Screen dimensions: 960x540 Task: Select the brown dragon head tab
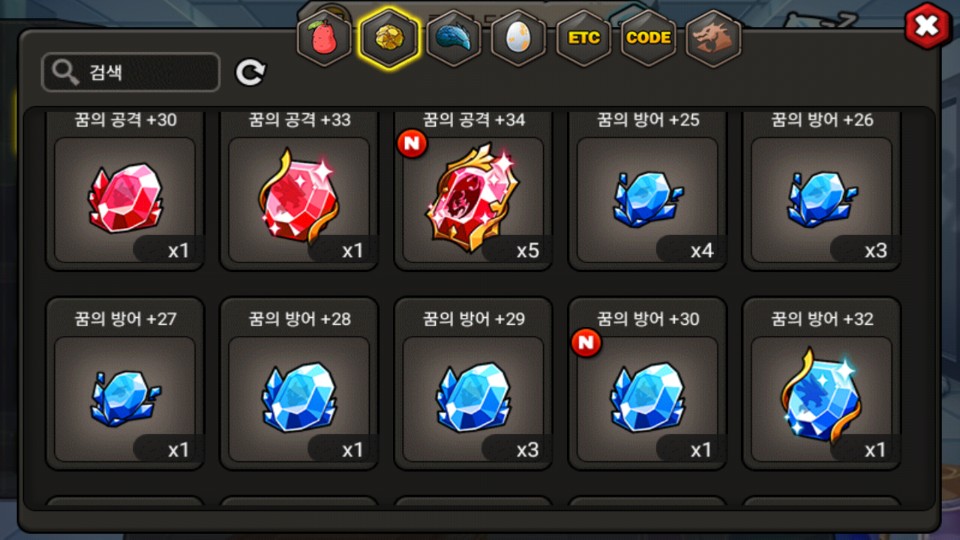click(713, 38)
